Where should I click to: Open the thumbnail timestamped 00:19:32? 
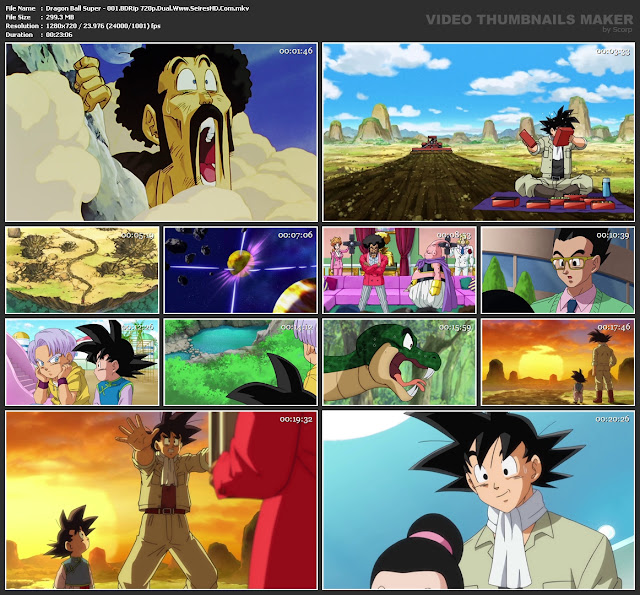[x=162, y=500]
